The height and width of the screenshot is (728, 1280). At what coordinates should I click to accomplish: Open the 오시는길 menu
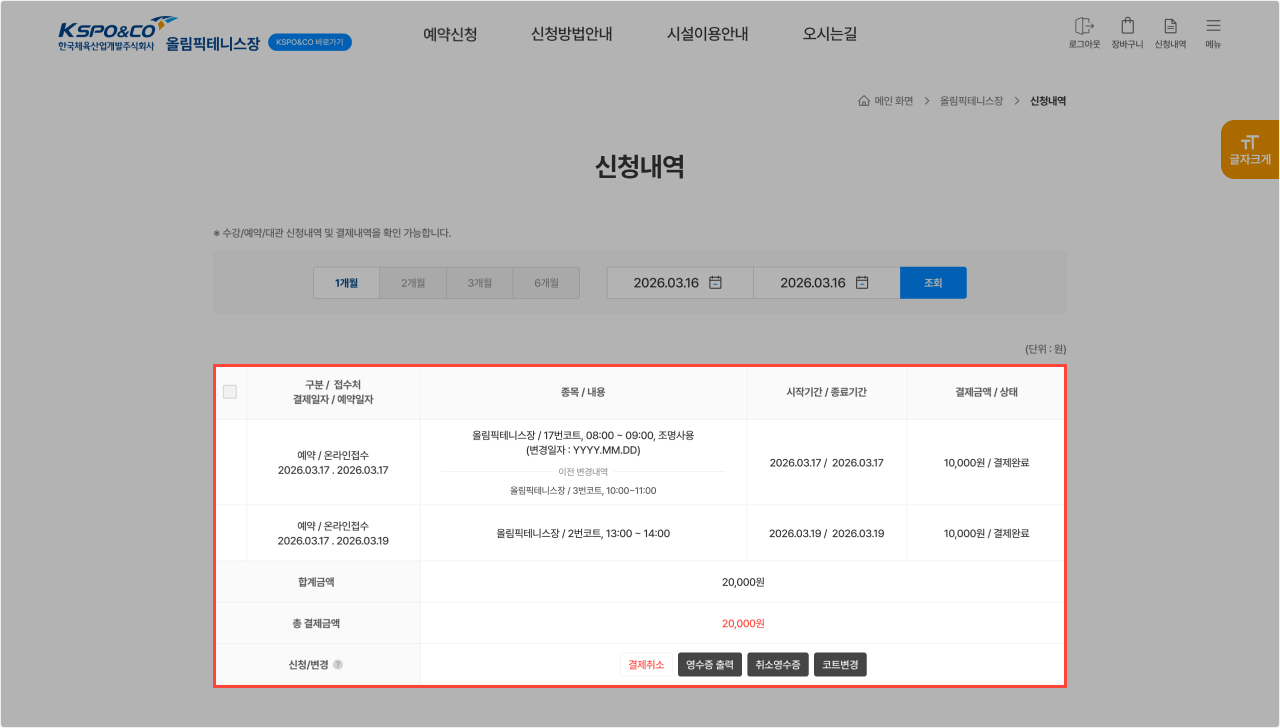click(x=829, y=34)
